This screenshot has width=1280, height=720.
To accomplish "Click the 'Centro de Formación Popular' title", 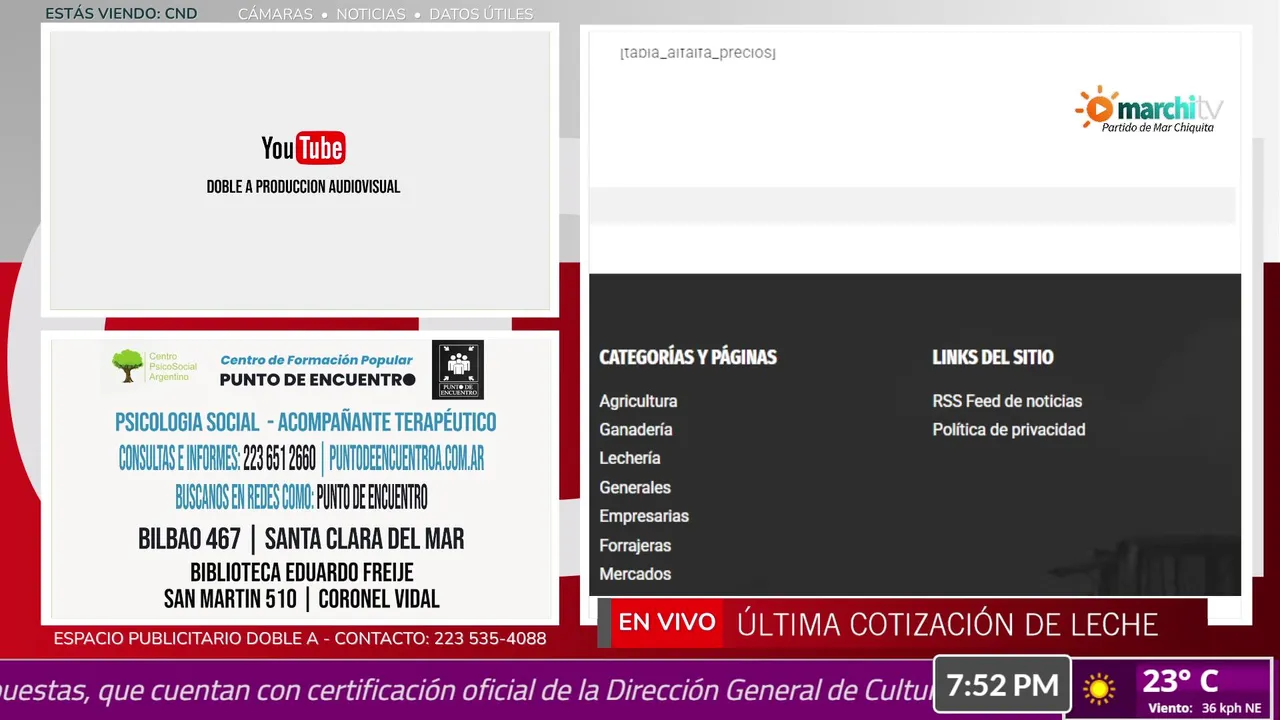I will (x=316, y=360).
